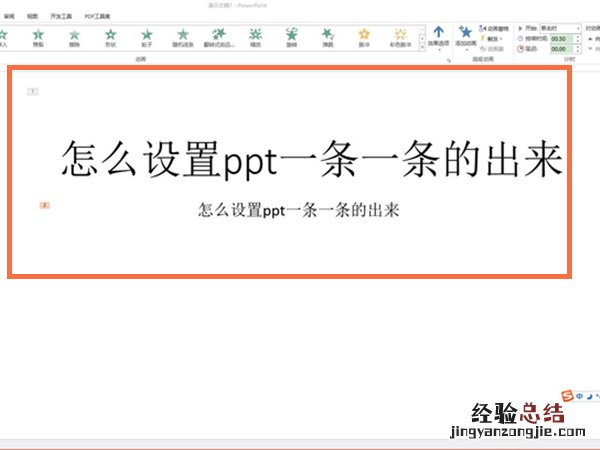Select the 弹跳 (Bounce) animation effect
Screen dimensions: 600x450
328,38
